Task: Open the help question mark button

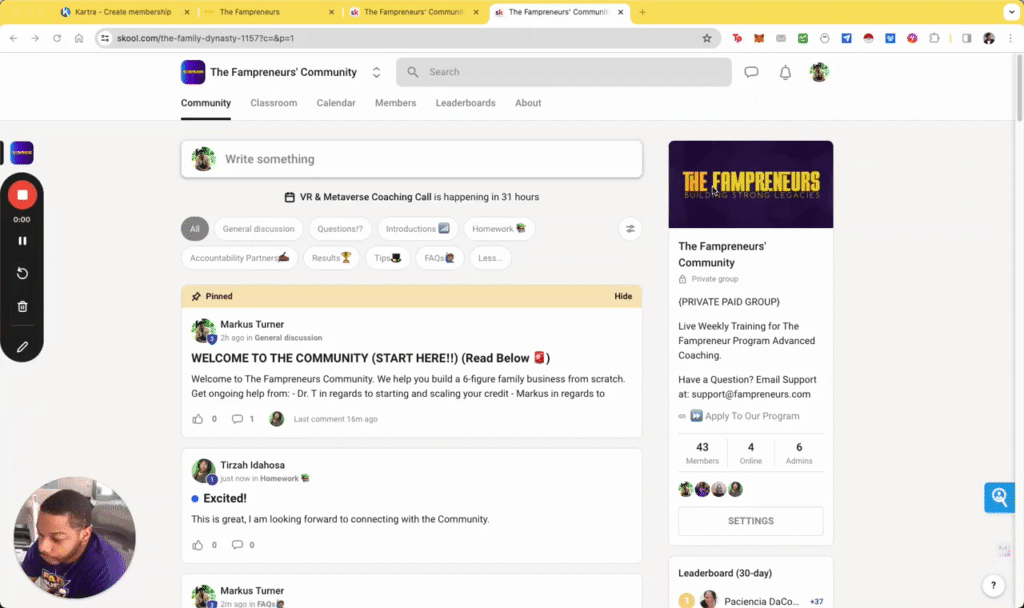Action: (993, 585)
